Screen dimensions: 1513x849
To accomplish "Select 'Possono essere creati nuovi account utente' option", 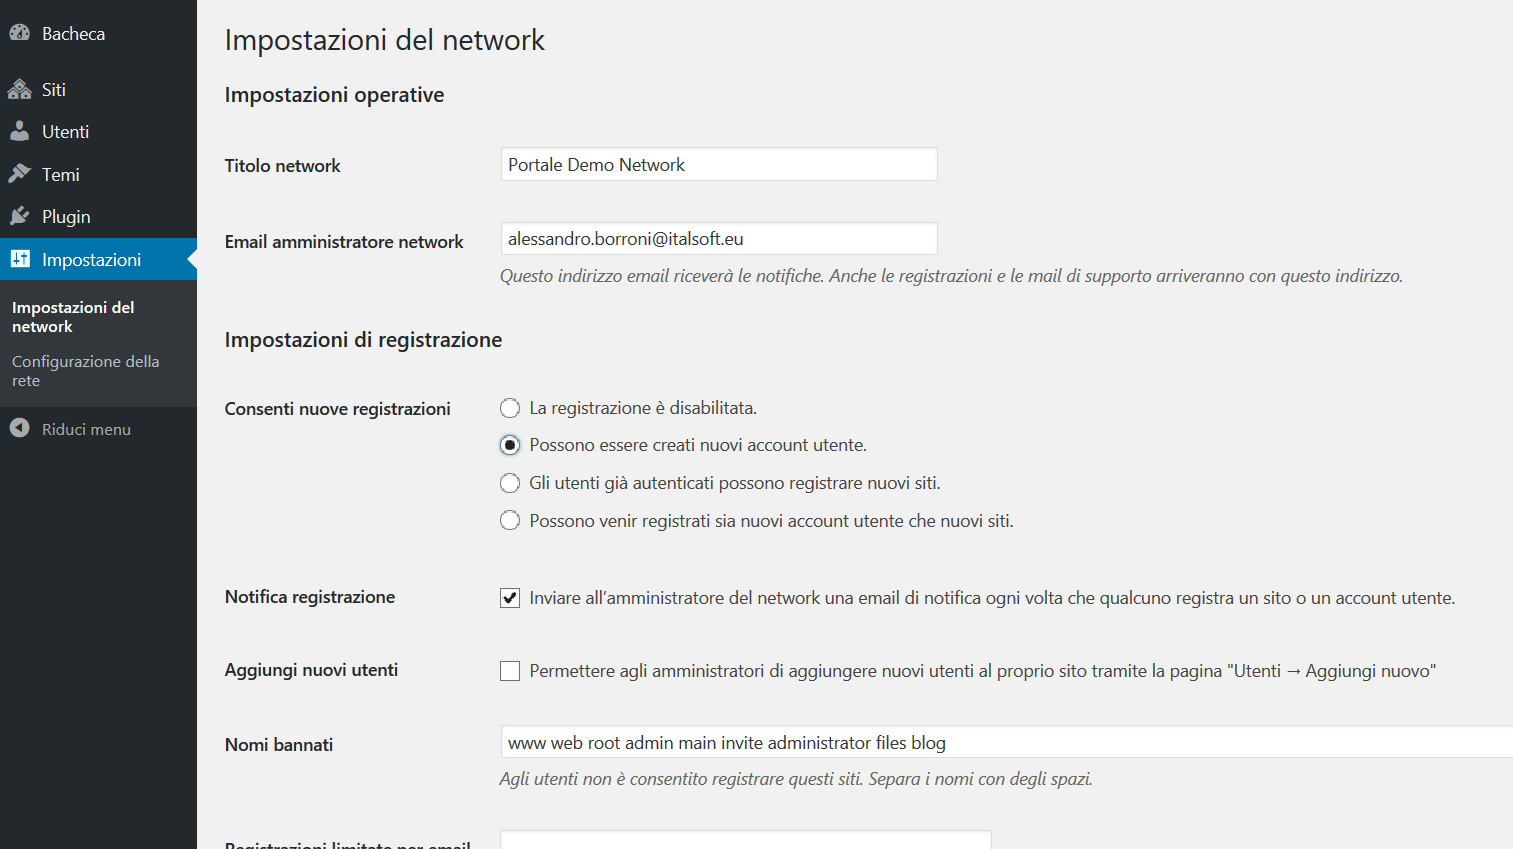I will (x=510, y=445).
